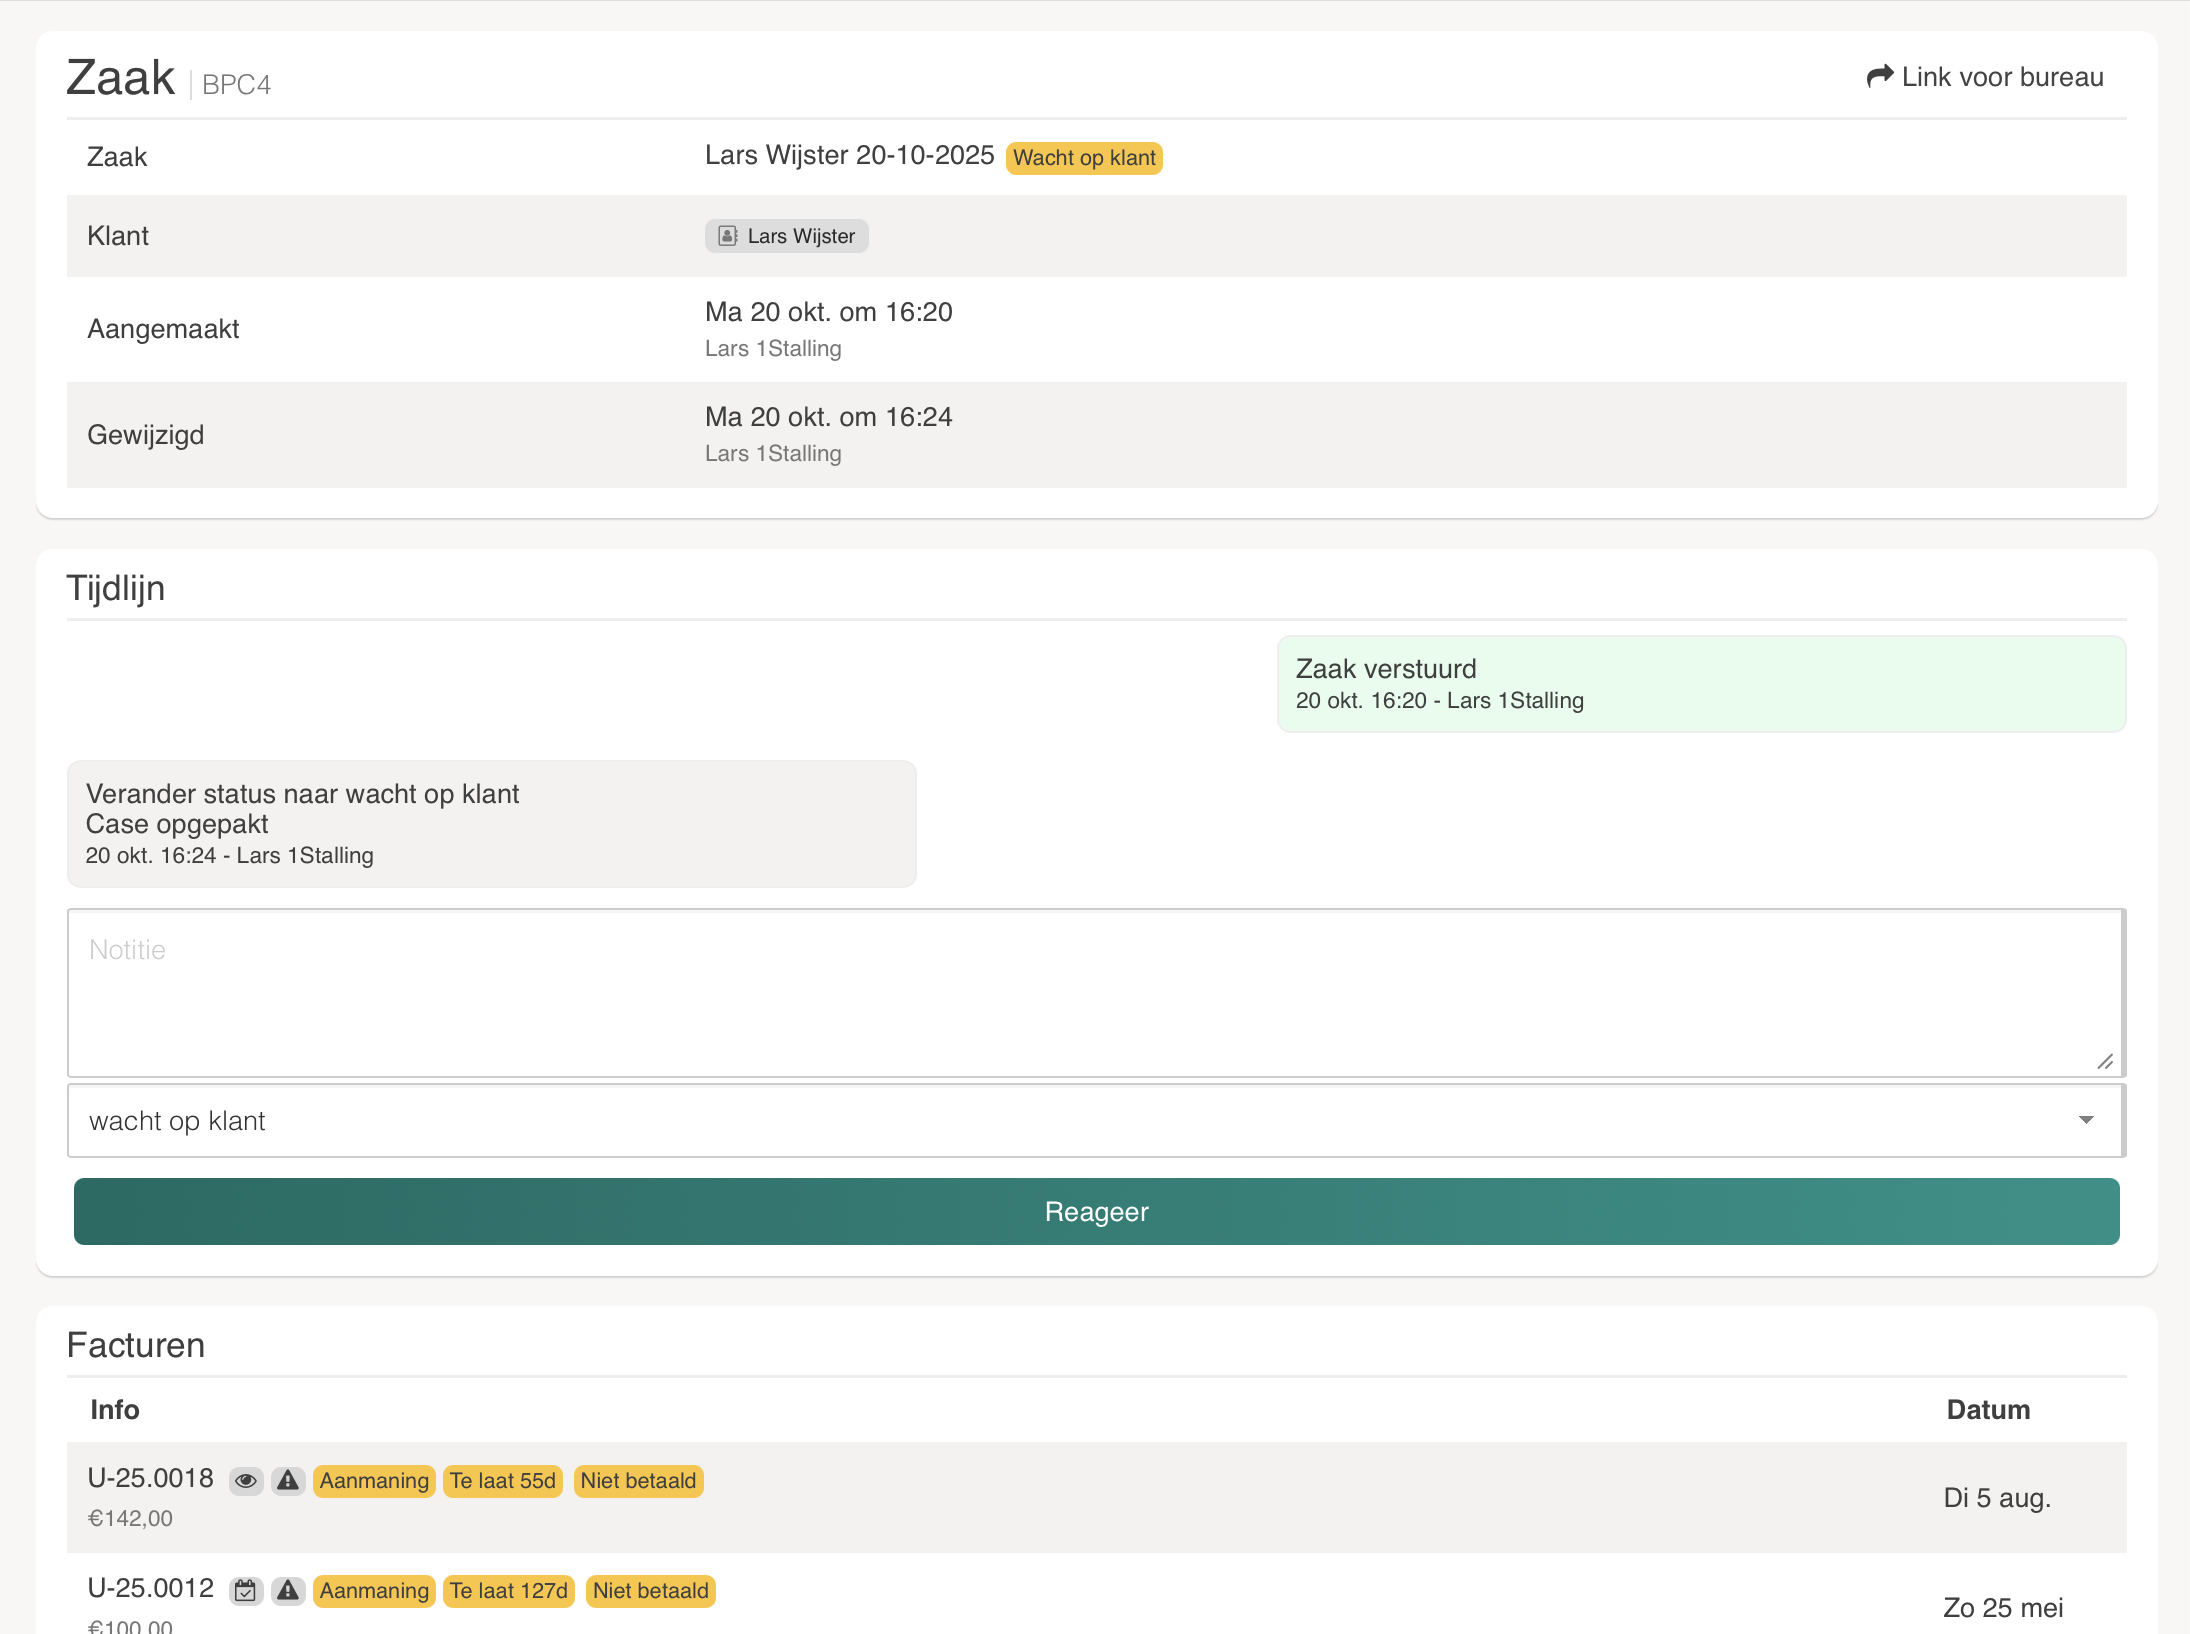Open the Lars Wijster client chip
This screenshot has height=1634, width=2190.
(800, 236)
